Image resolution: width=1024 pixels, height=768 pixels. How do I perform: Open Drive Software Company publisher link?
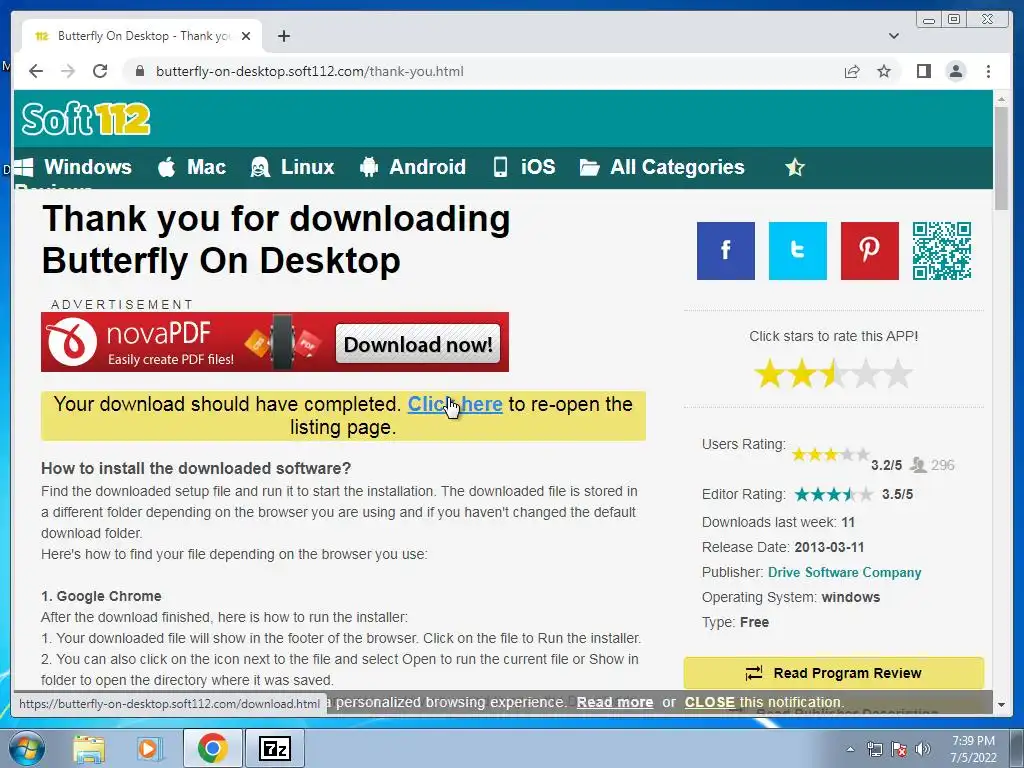(844, 572)
